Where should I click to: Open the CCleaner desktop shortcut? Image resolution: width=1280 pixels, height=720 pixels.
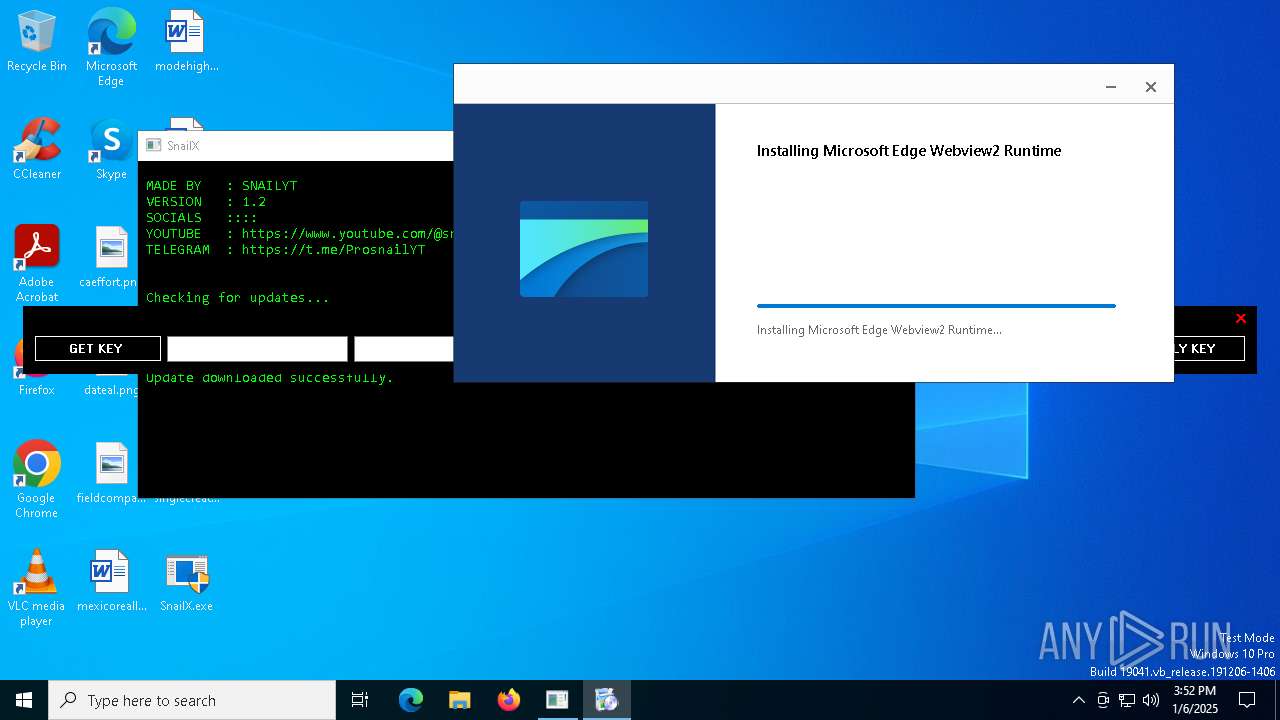click(x=37, y=150)
